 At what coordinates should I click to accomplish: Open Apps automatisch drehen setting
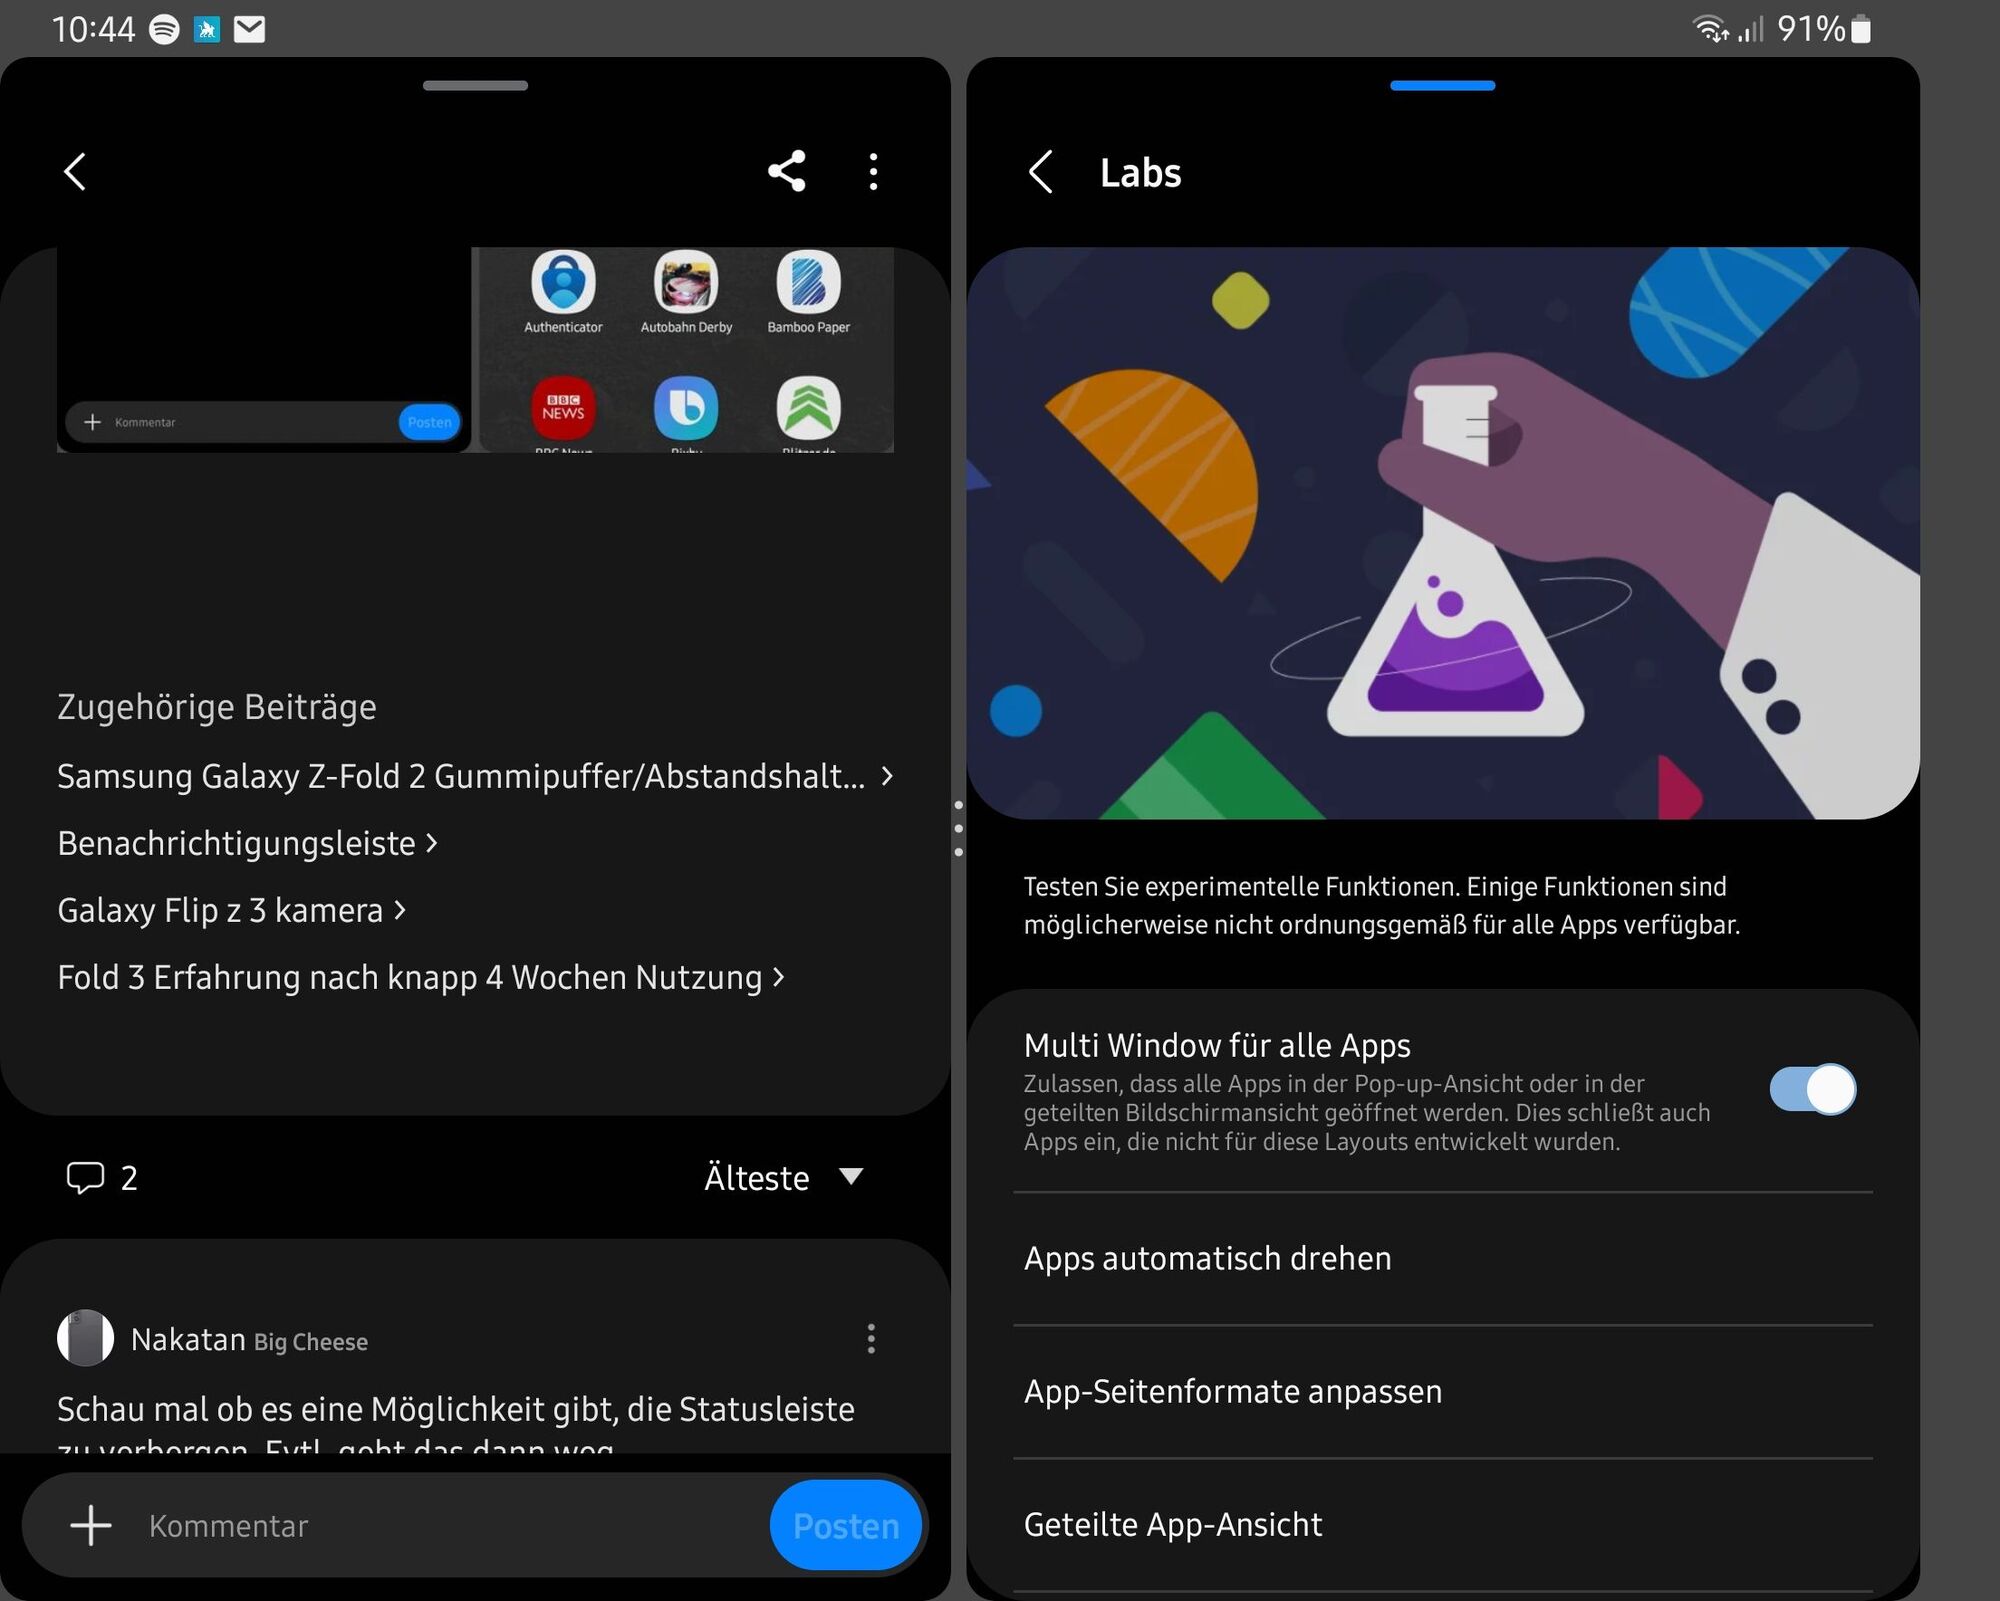click(1442, 1258)
